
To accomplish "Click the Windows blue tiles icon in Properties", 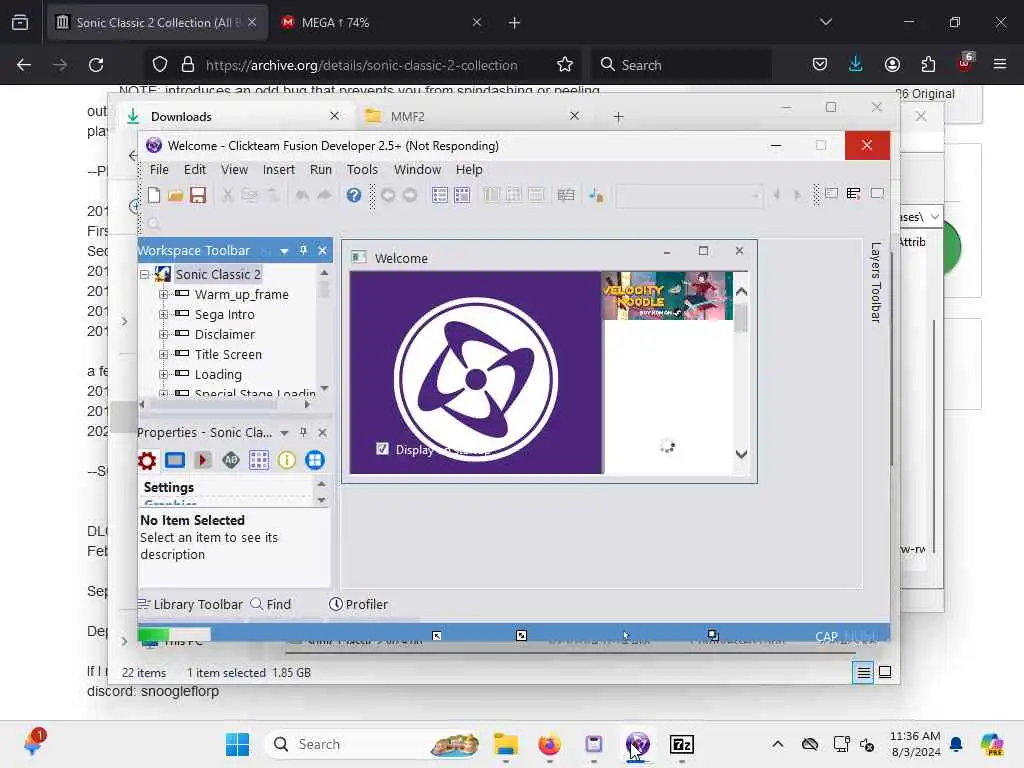I will tap(315, 460).
